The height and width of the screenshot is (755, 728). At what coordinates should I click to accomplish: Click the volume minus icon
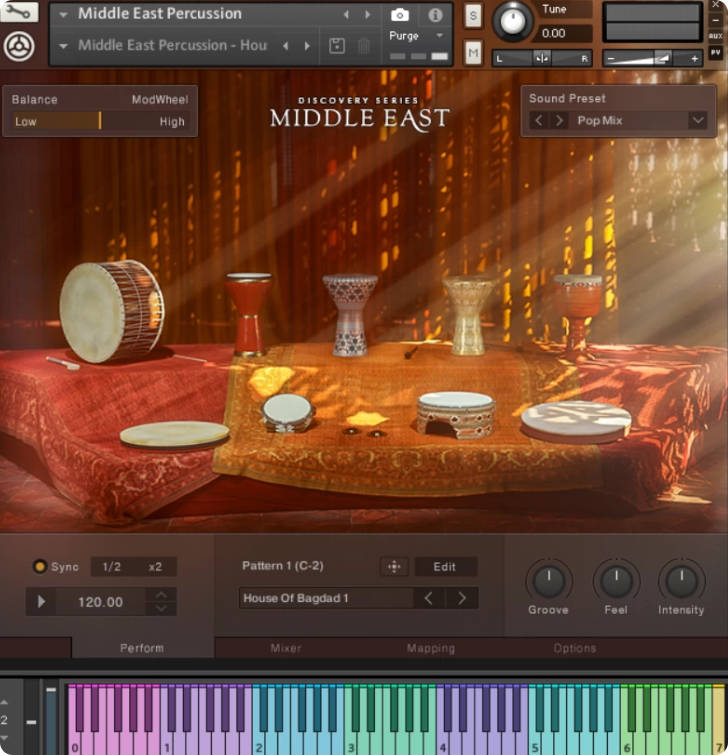pos(611,59)
